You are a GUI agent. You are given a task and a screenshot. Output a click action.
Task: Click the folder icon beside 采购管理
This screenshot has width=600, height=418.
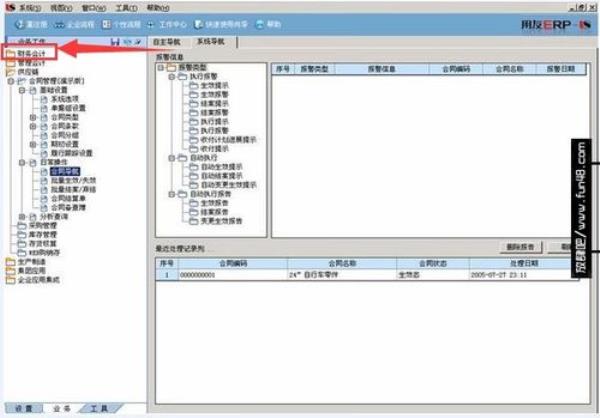click(x=22, y=226)
